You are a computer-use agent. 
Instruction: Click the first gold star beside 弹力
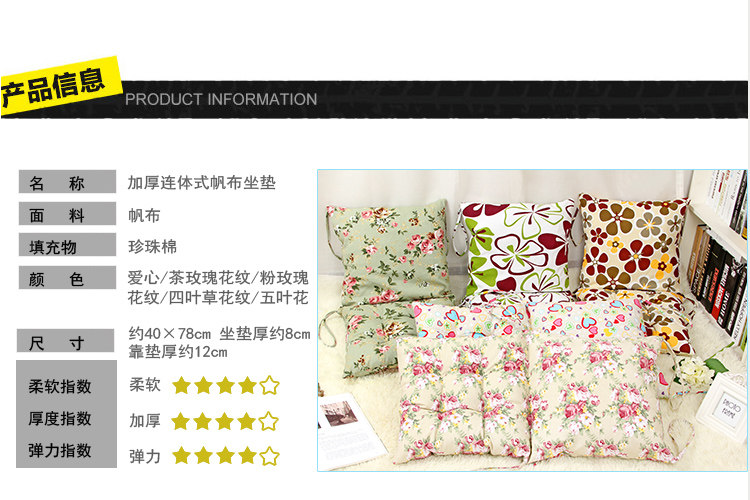pyautogui.click(x=181, y=456)
